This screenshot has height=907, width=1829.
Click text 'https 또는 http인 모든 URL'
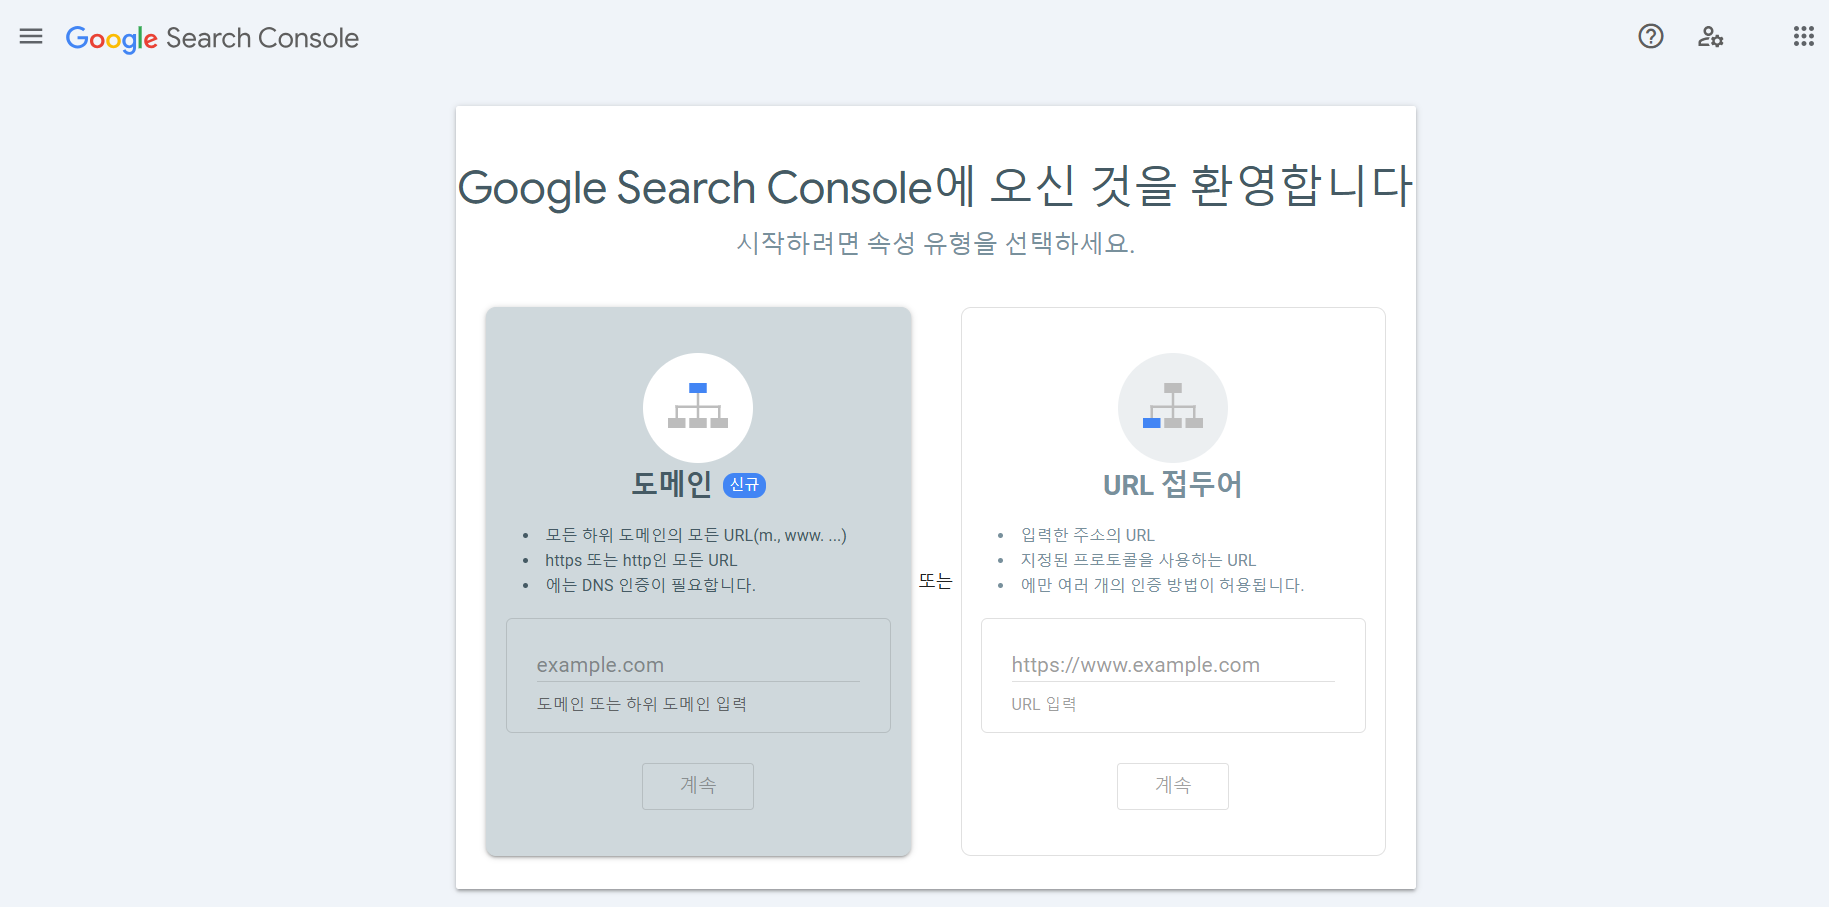tap(641, 560)
